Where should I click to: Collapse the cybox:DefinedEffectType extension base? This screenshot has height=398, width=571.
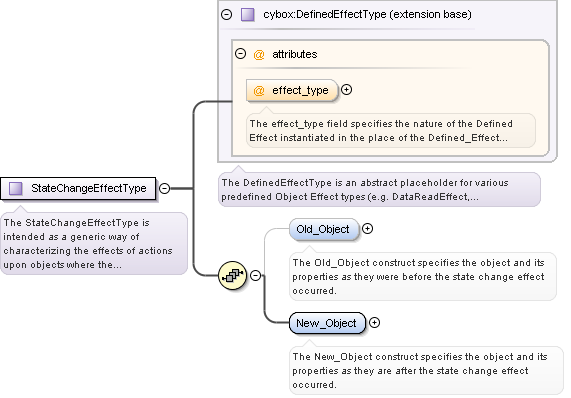pos(227,15)
